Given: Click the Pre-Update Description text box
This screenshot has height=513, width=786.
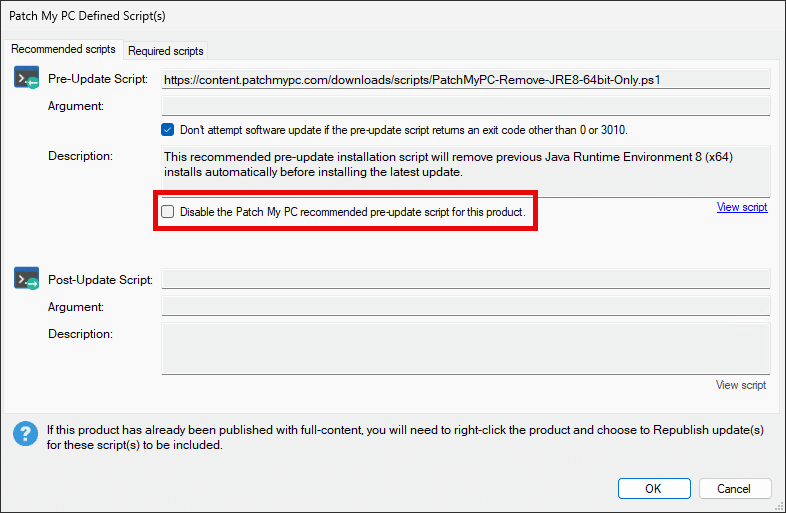Looking at the screenshot, I should pyautogui.click(x=465, y=171).
